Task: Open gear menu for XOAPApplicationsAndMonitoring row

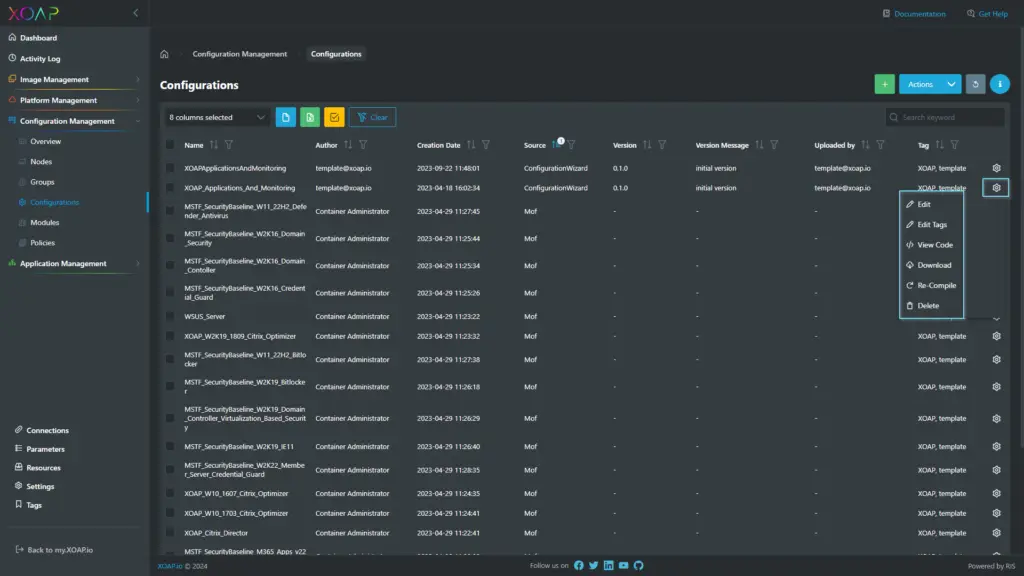Action: tap(996, 168)
